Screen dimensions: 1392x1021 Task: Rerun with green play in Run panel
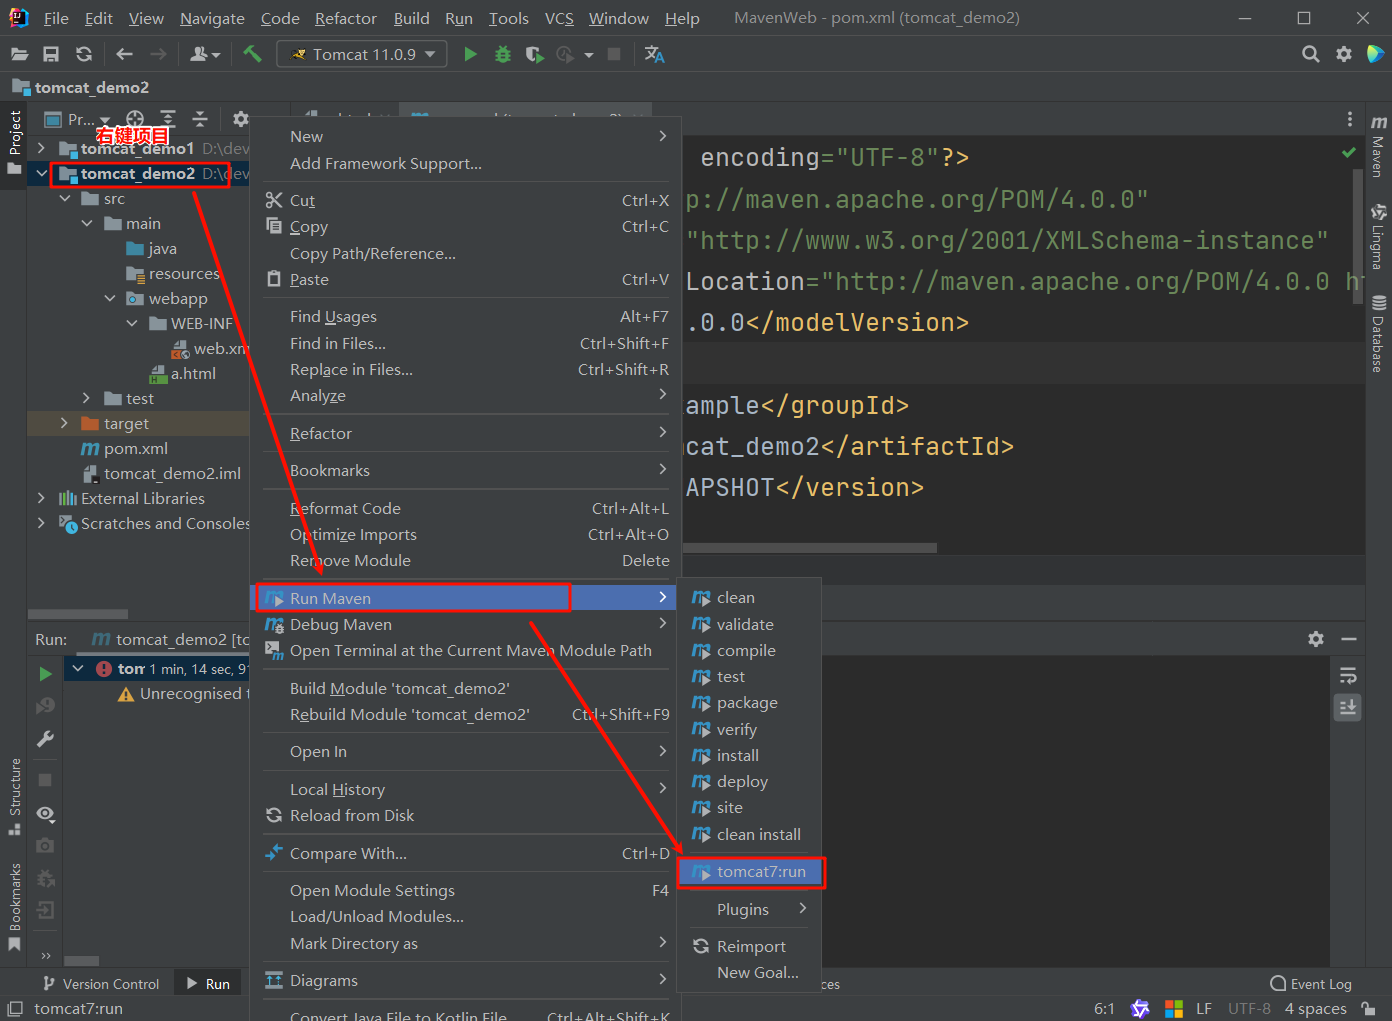[x=45, y=674]
